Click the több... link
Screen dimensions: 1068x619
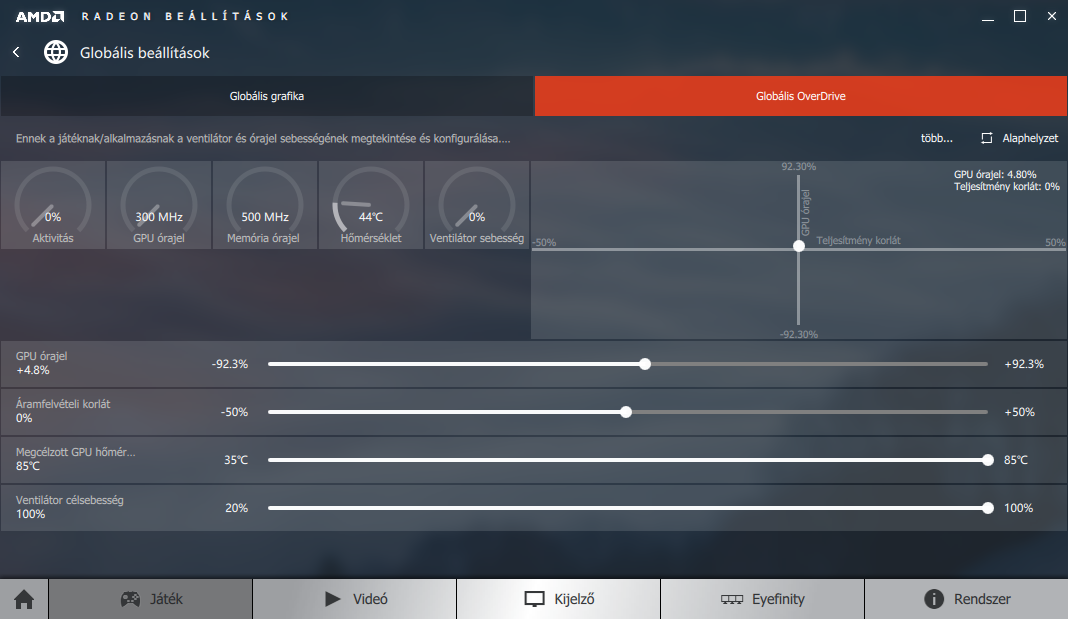tap(937, 138)
